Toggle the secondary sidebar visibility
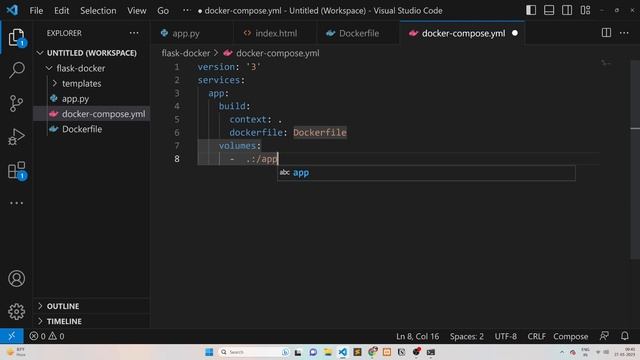The width and height of the screenshot is (640, 360). (x=567, y=10)
